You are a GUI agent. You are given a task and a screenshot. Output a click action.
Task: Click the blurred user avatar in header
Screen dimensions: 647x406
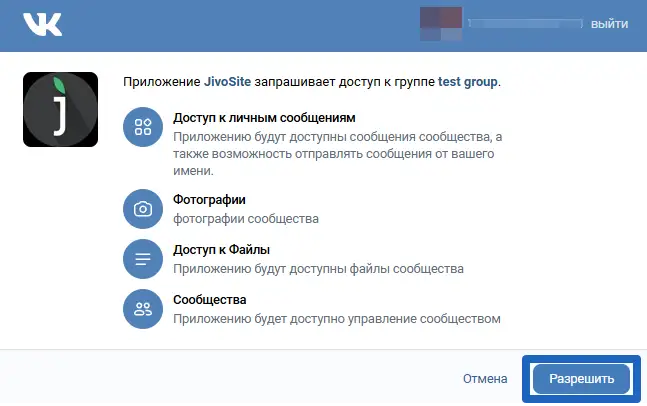pyautogui.click(x=441, y=24)
